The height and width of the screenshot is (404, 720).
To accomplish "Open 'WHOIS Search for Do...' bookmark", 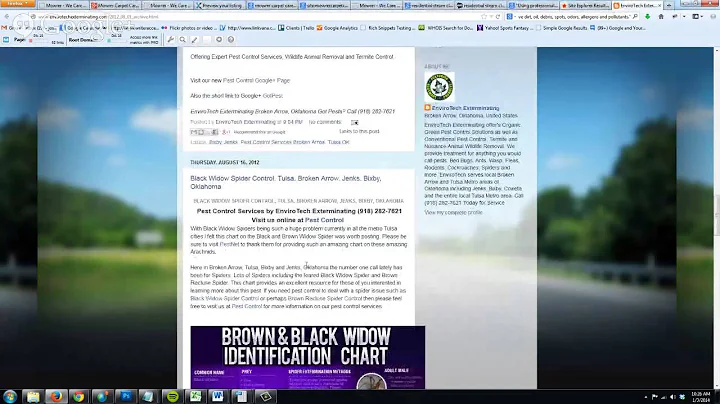I will pyautogui.click(x=446, y=28).
